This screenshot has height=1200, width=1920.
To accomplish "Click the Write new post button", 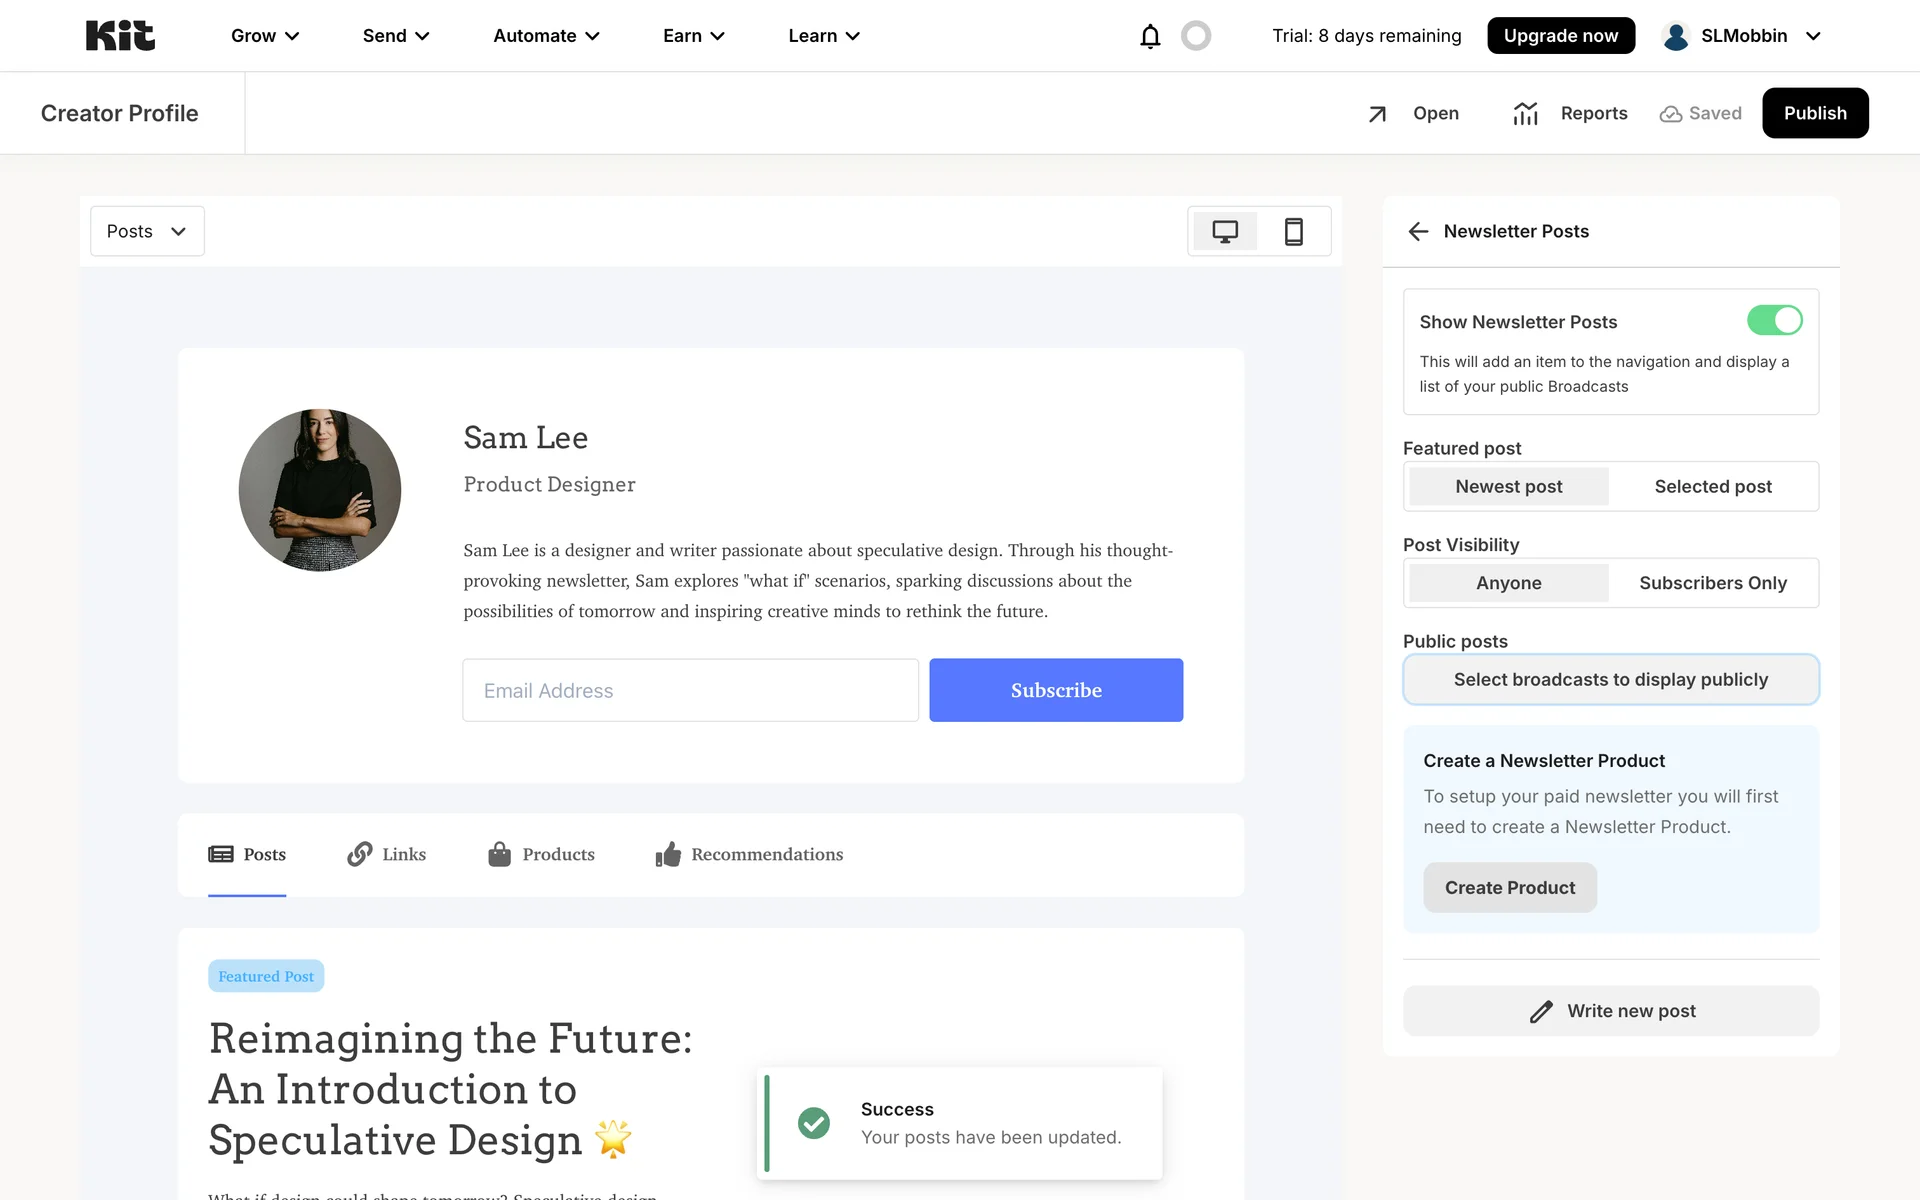I will click(x=1610, y=1011).
